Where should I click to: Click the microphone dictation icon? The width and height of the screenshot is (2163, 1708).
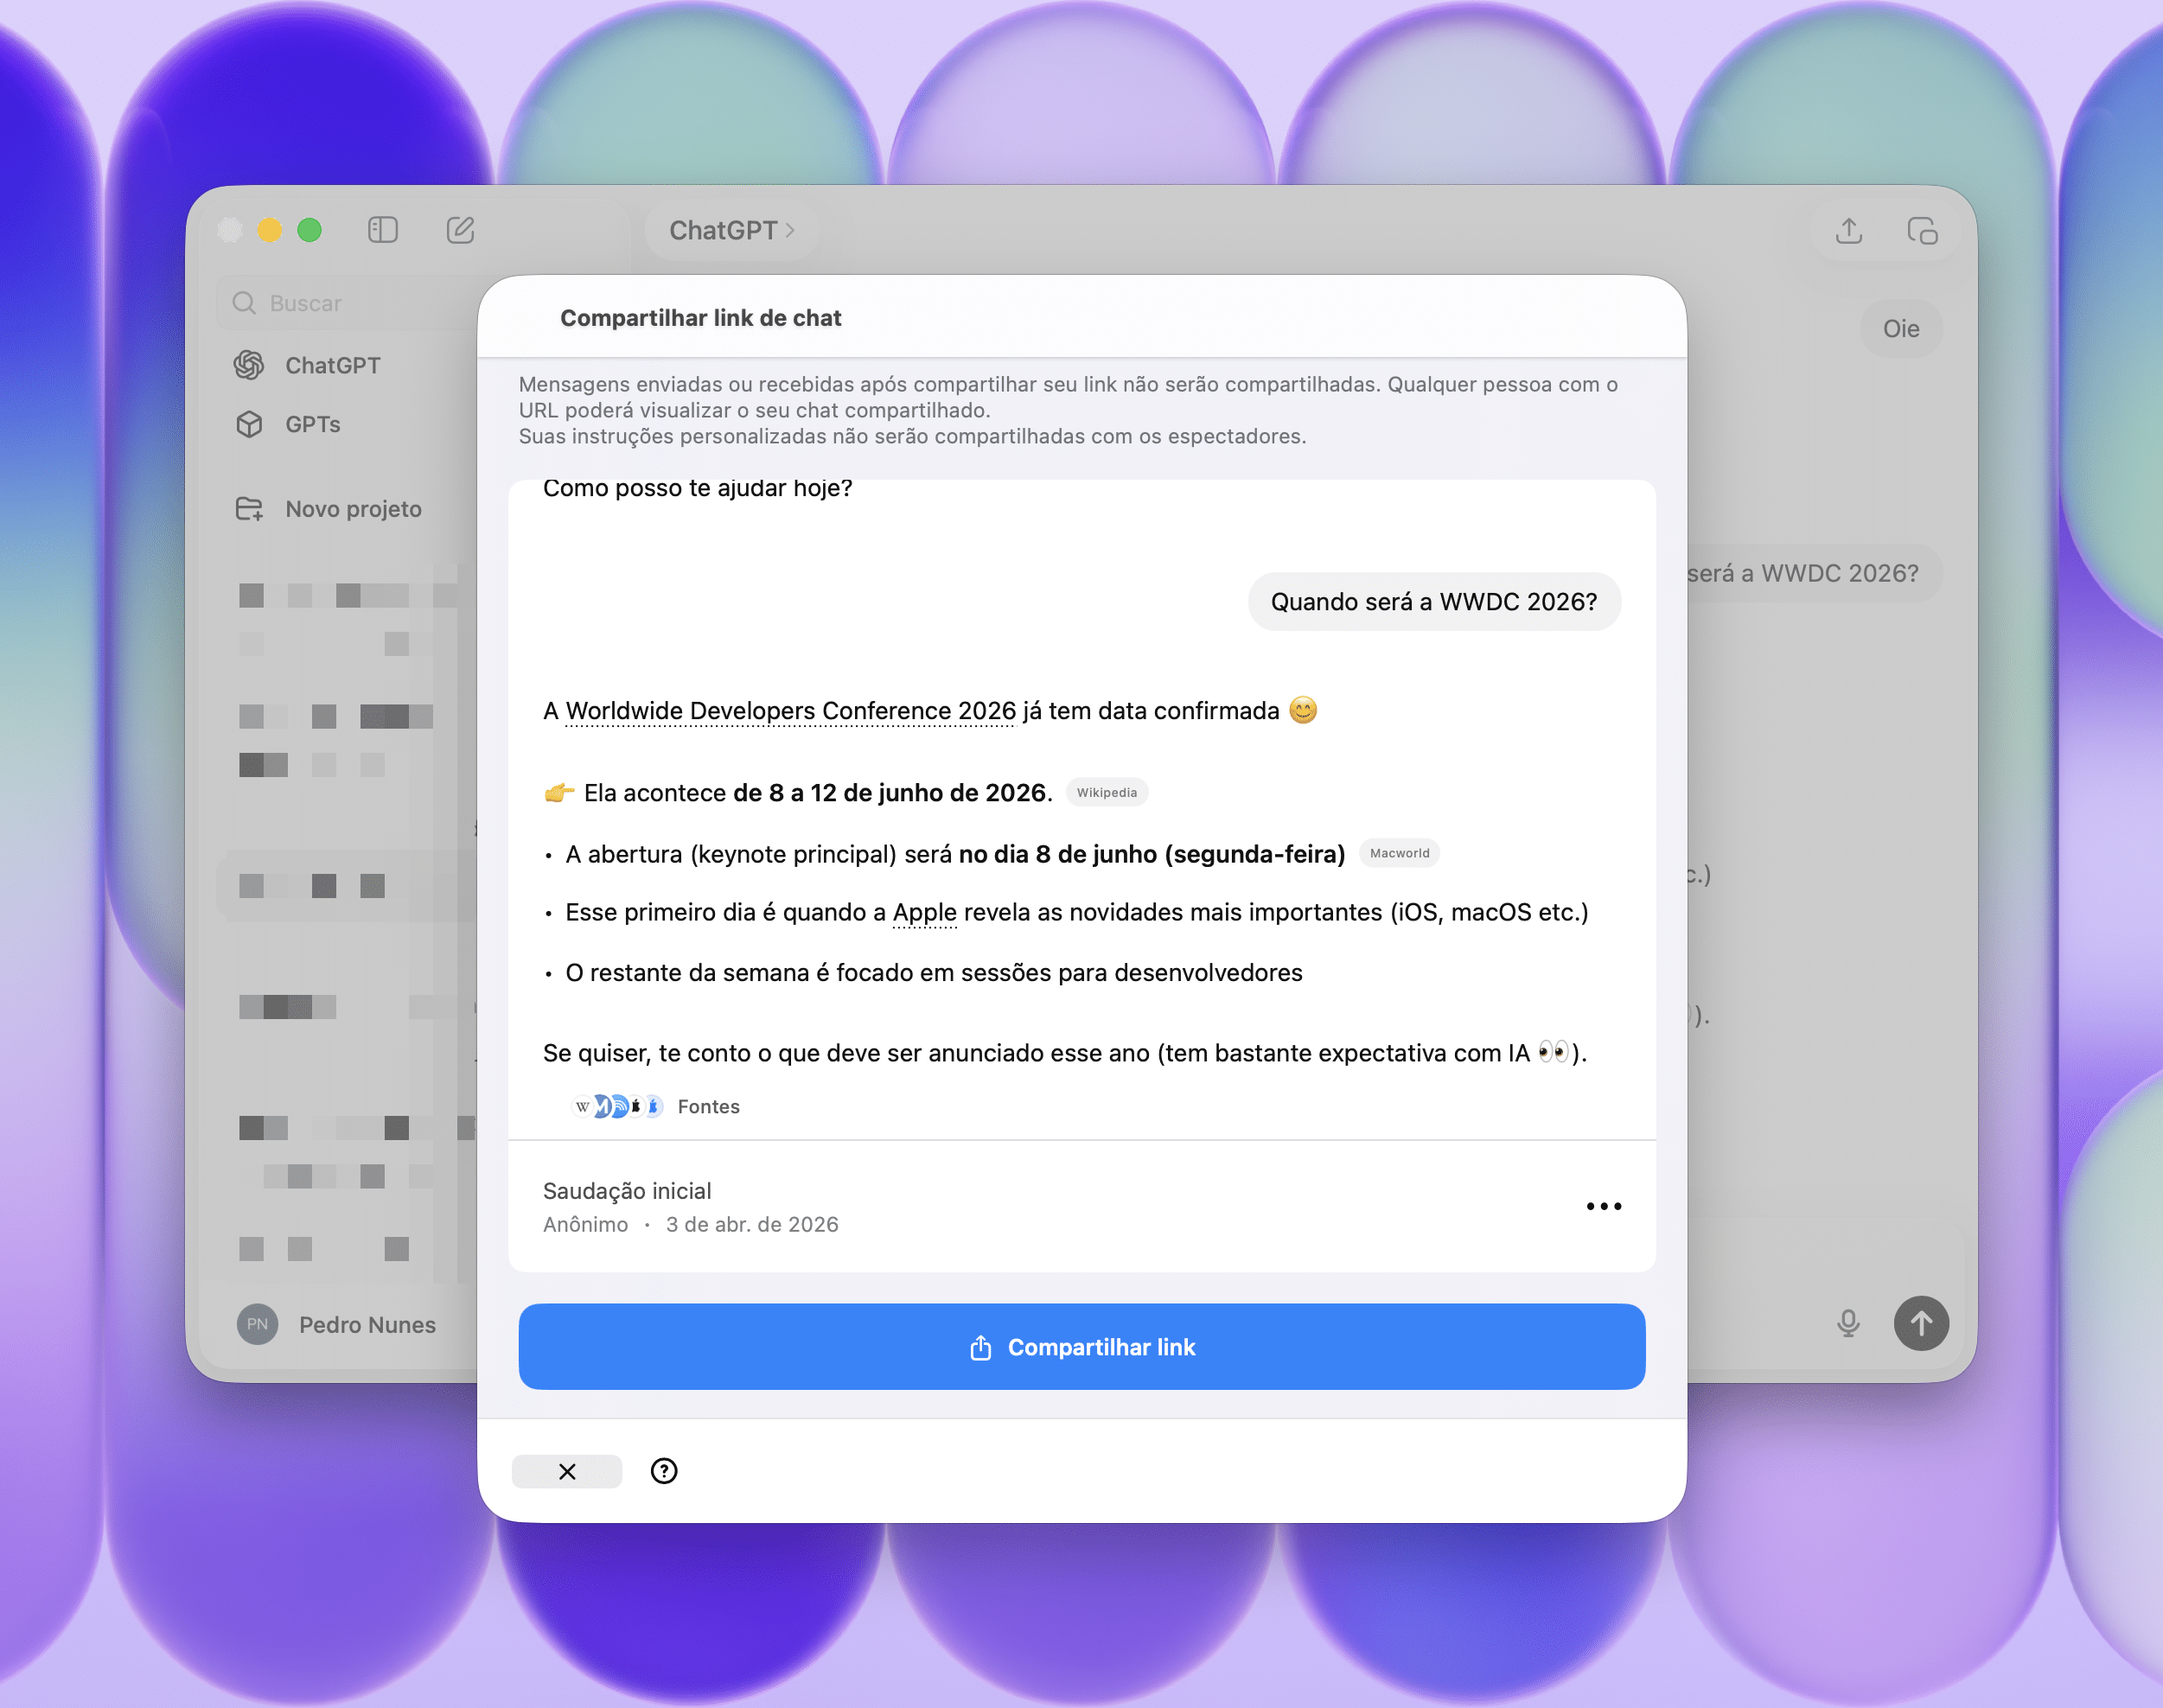tap(1848, 1323)
